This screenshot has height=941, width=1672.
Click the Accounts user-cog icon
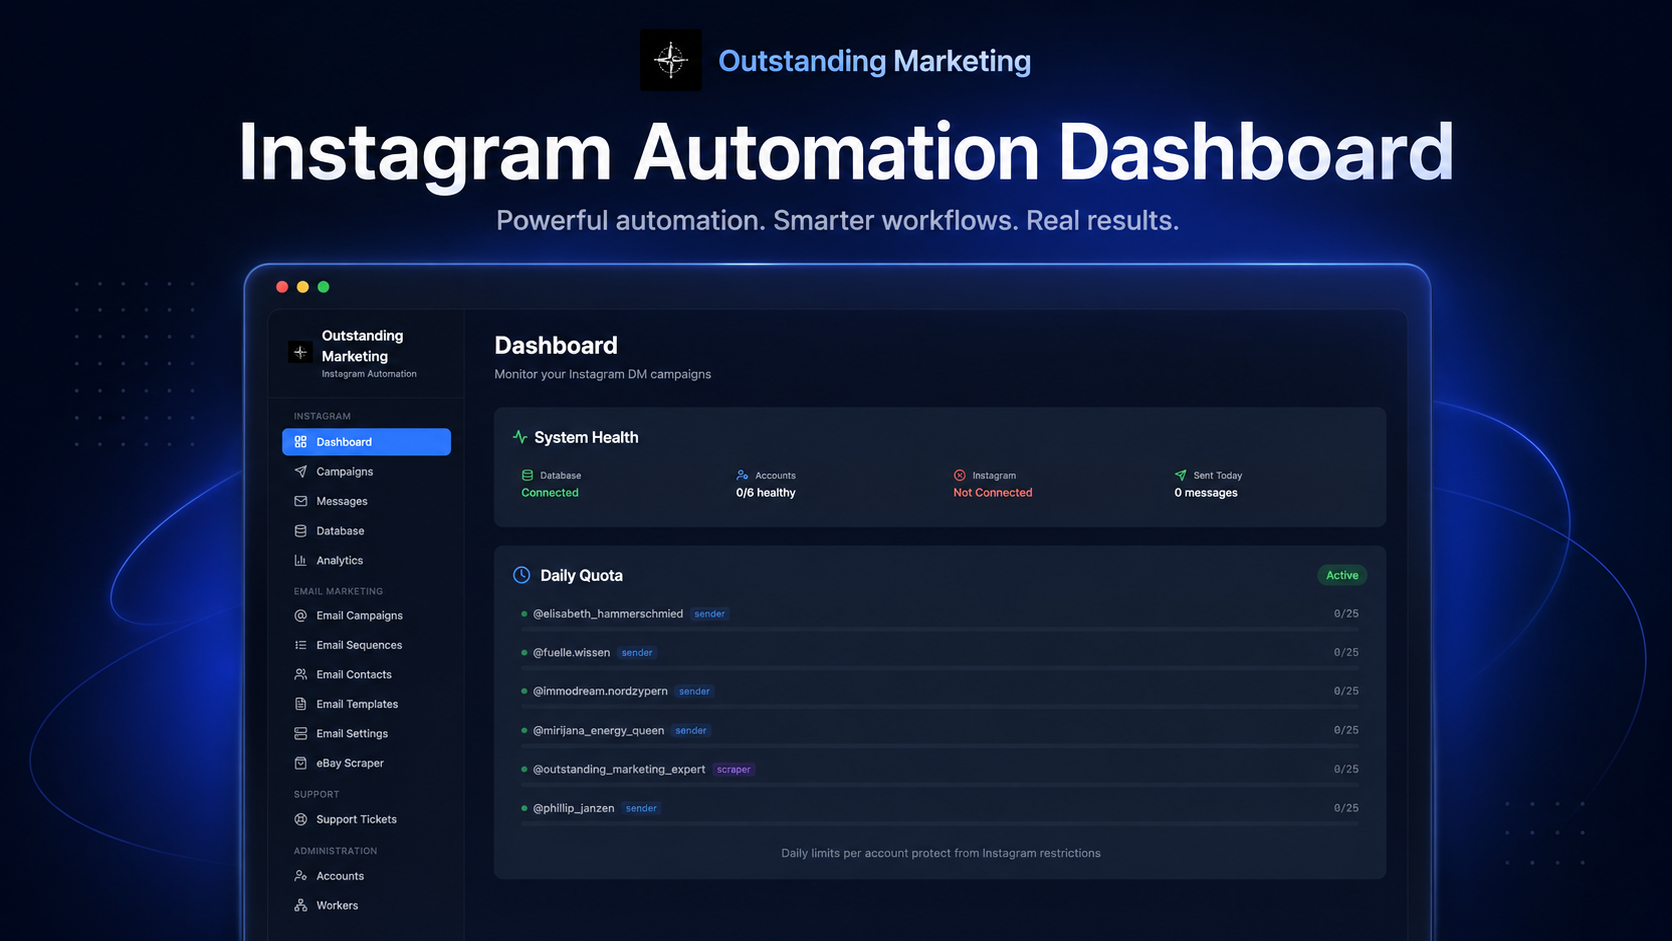[x=300, y=876]
